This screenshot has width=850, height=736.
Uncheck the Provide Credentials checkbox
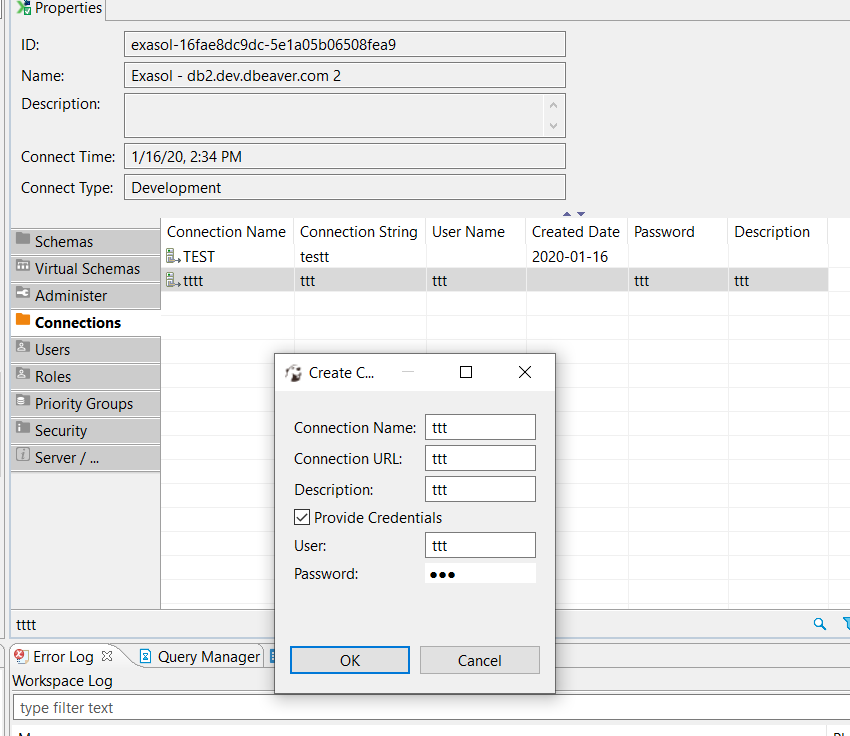[x=302, y=517]
